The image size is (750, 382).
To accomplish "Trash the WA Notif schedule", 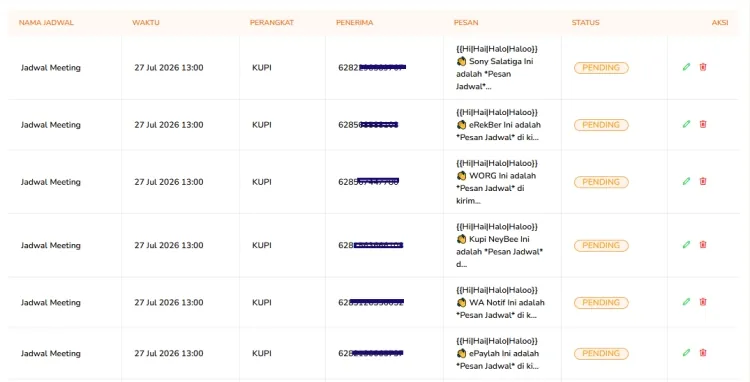I will (x=703, y=302).
